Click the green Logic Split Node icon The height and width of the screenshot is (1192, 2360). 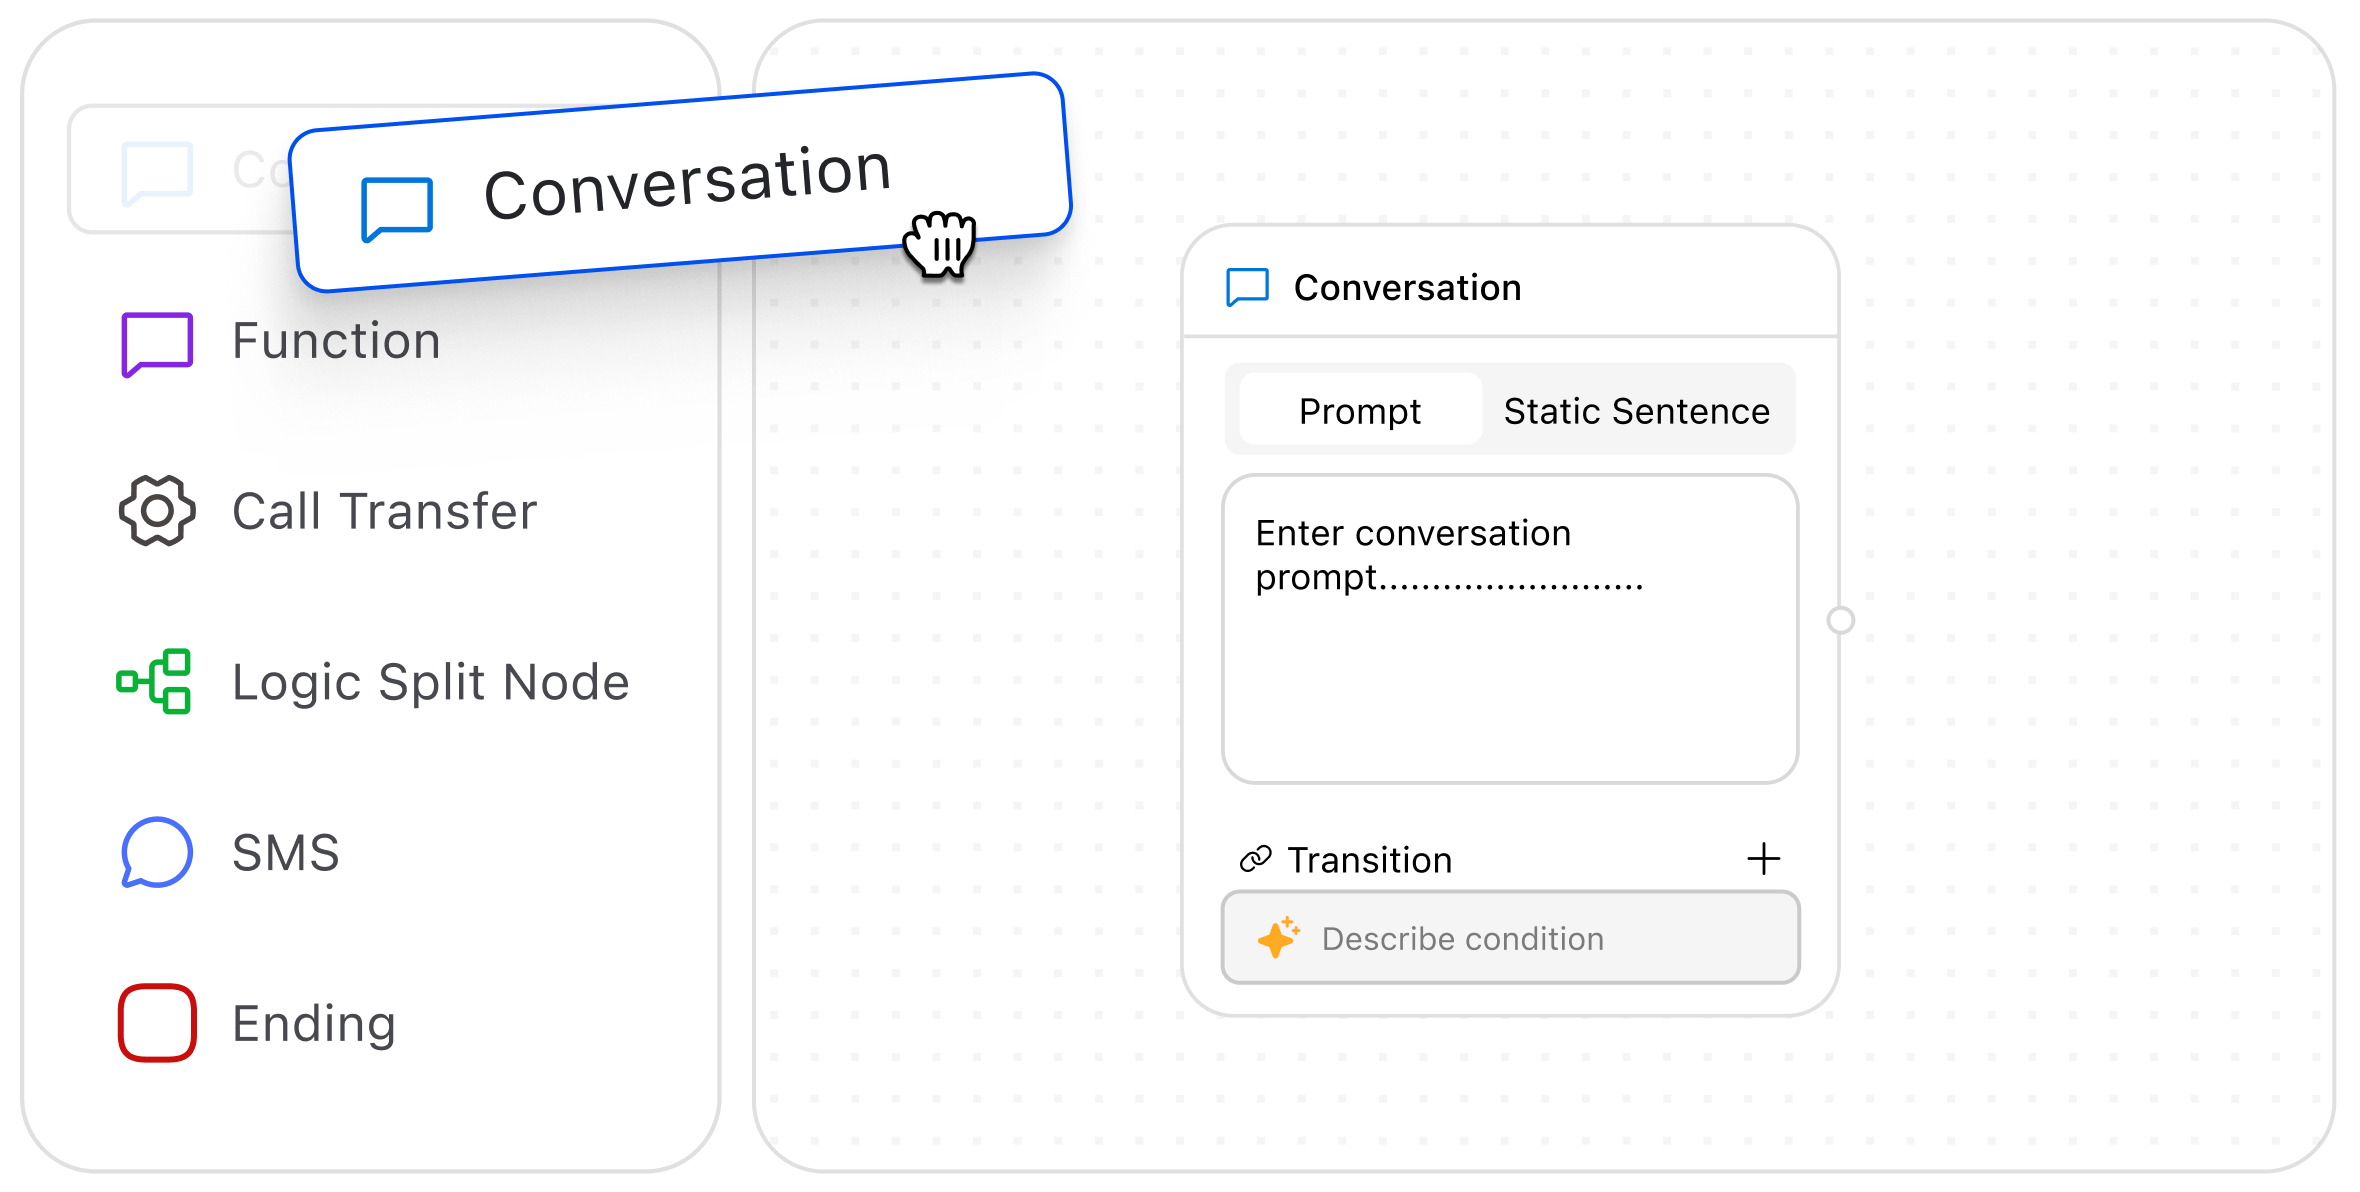point(155,681)
